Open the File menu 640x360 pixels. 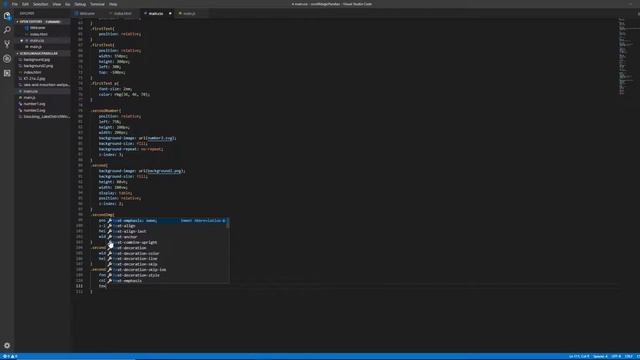(x=15, y=4)
